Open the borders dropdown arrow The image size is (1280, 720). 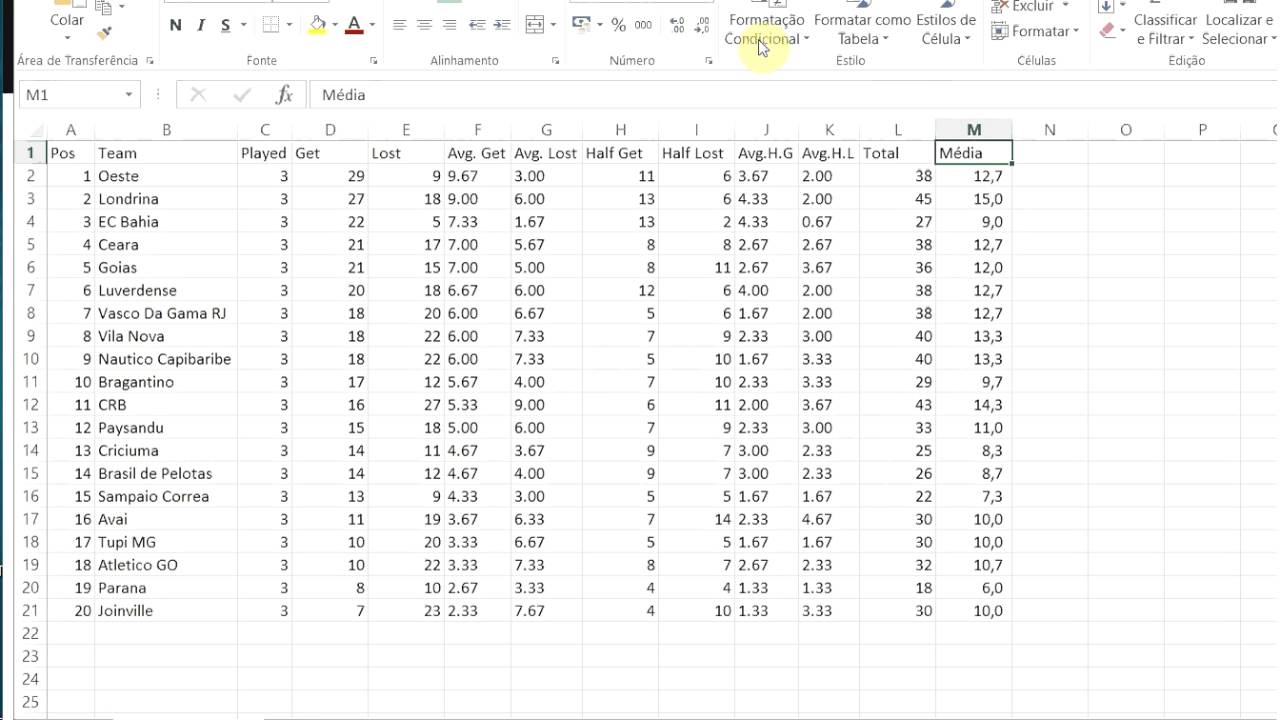290,25
